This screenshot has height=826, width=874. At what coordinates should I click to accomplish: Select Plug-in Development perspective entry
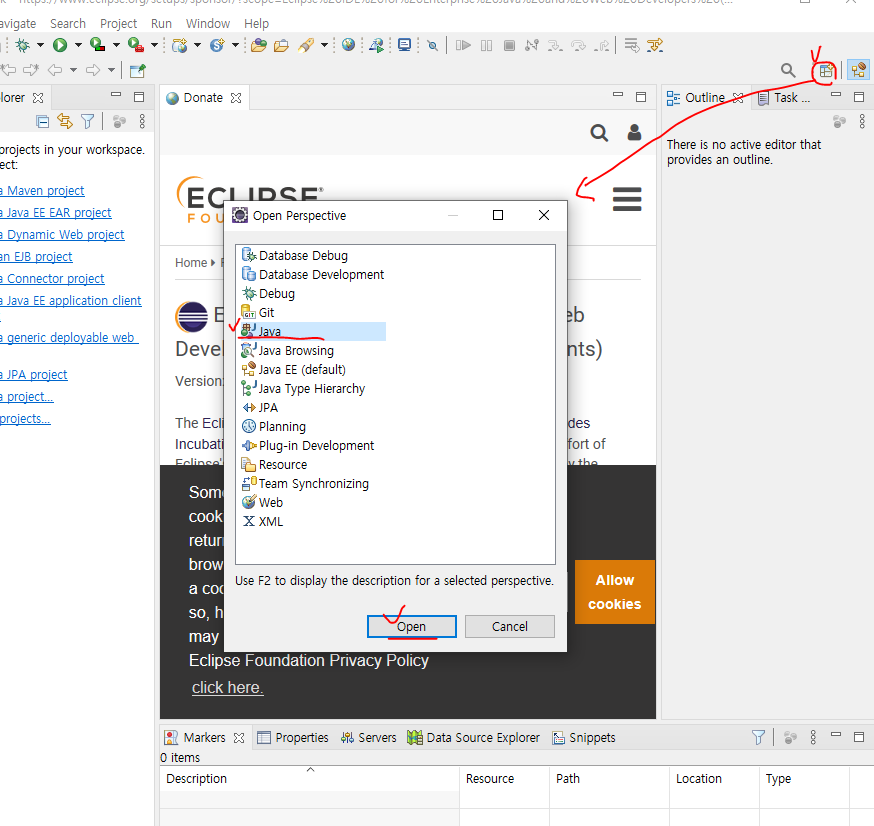coord(308,445)
